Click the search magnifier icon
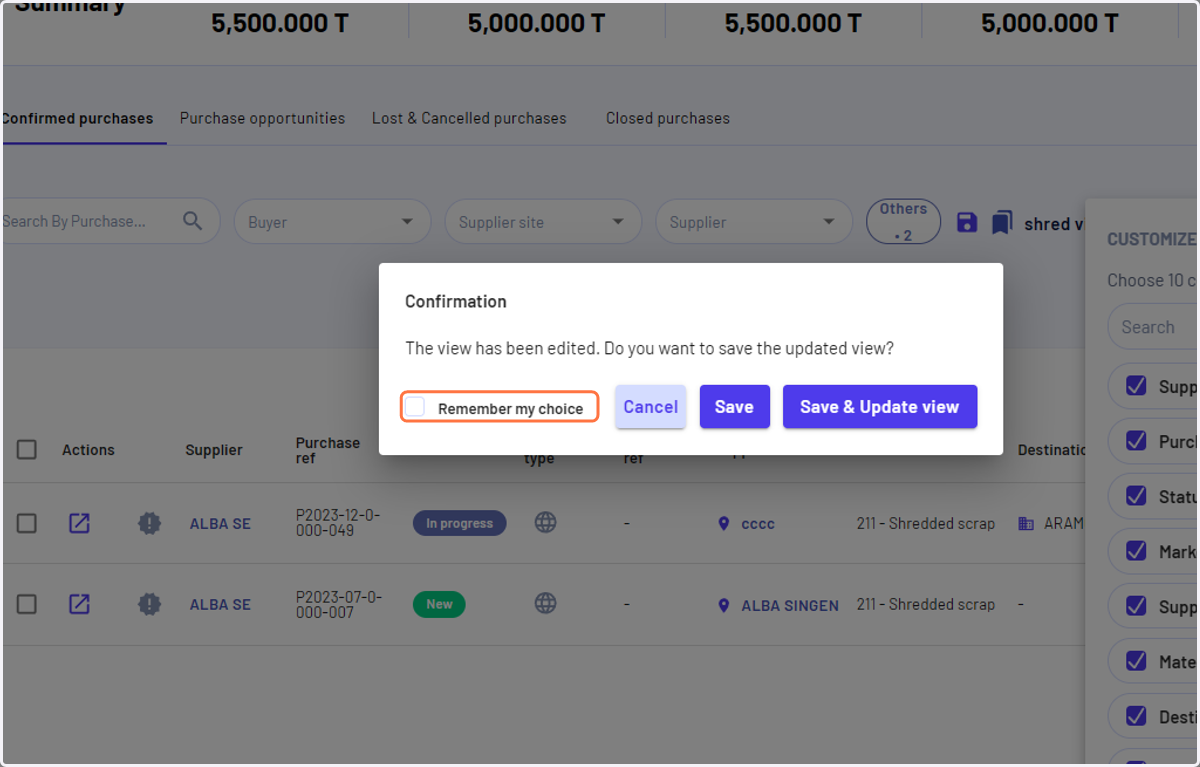The height and width of the screenshot is (767, 1200). (x=193, y=221)
